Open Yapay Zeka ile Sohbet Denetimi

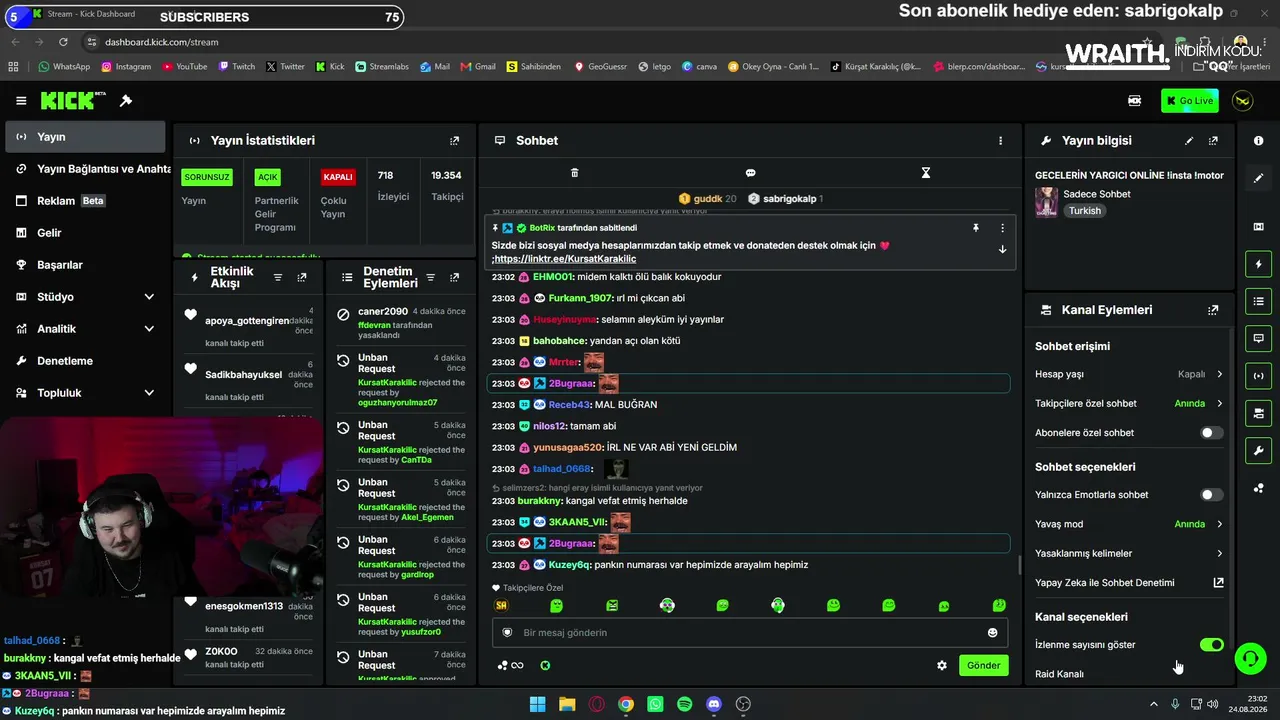coord(1129,583)
